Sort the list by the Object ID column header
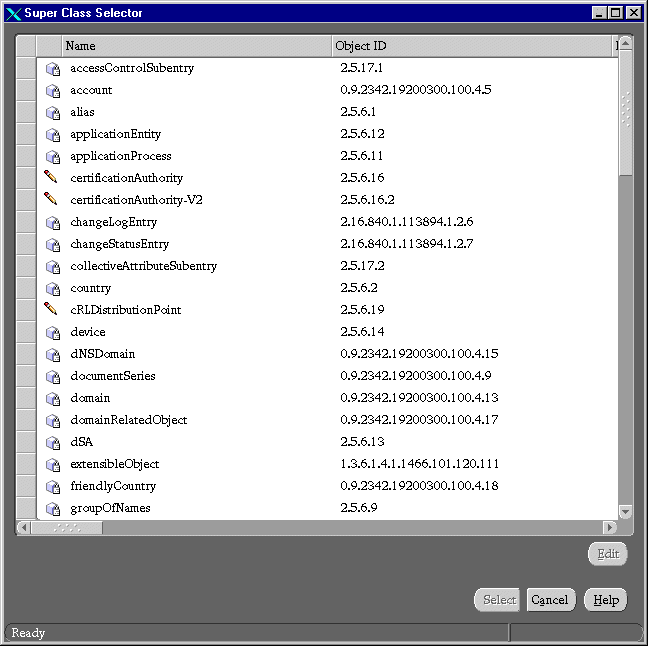Image resolution: width=648 pixels, height=646 pixels. [x=471, y=46]
